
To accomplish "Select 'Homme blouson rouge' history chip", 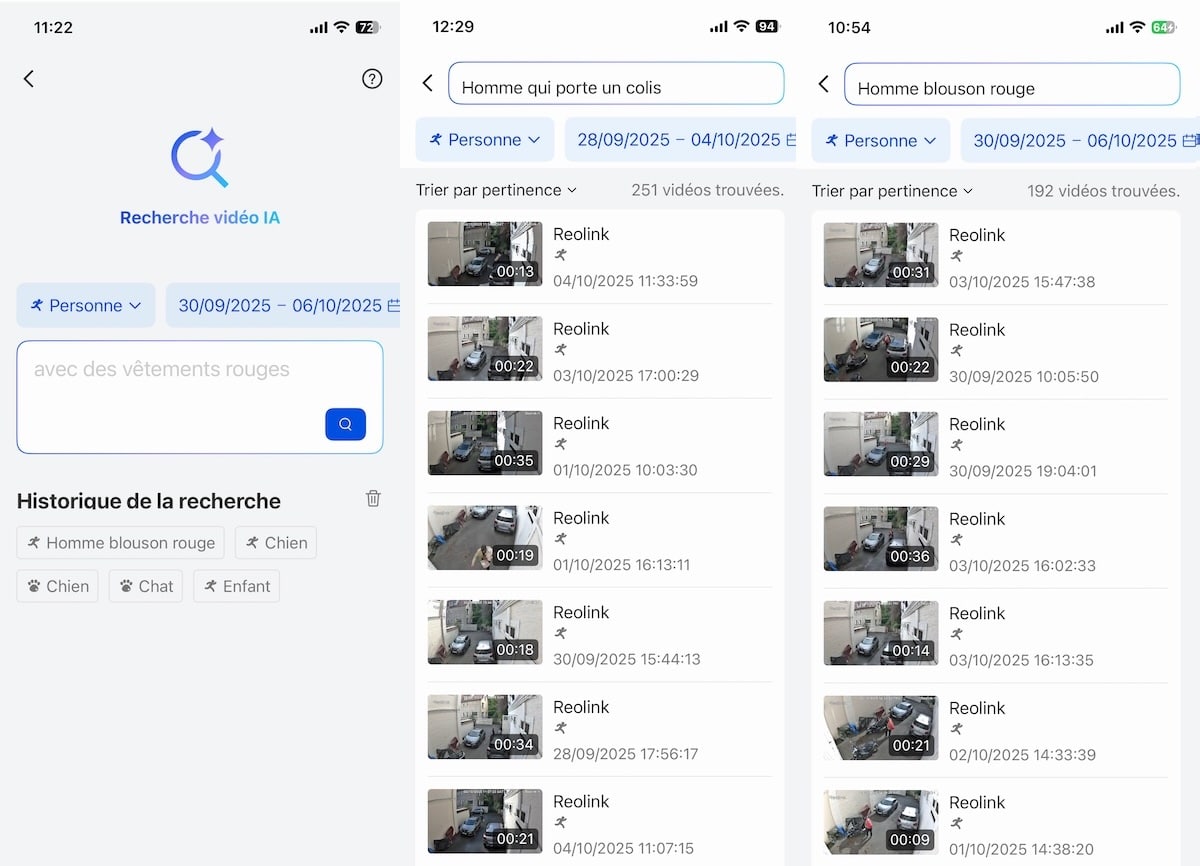I will point(121,543).
